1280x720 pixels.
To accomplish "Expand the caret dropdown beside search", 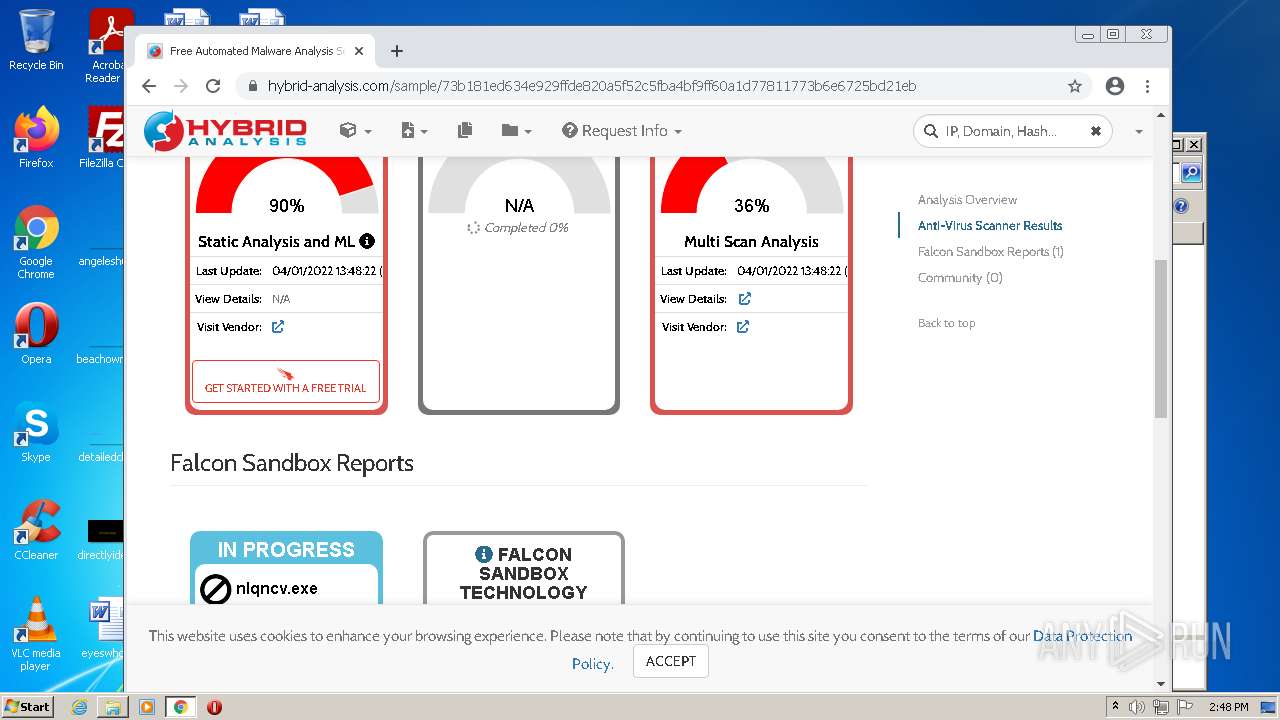I will [x=1138, y=132].
